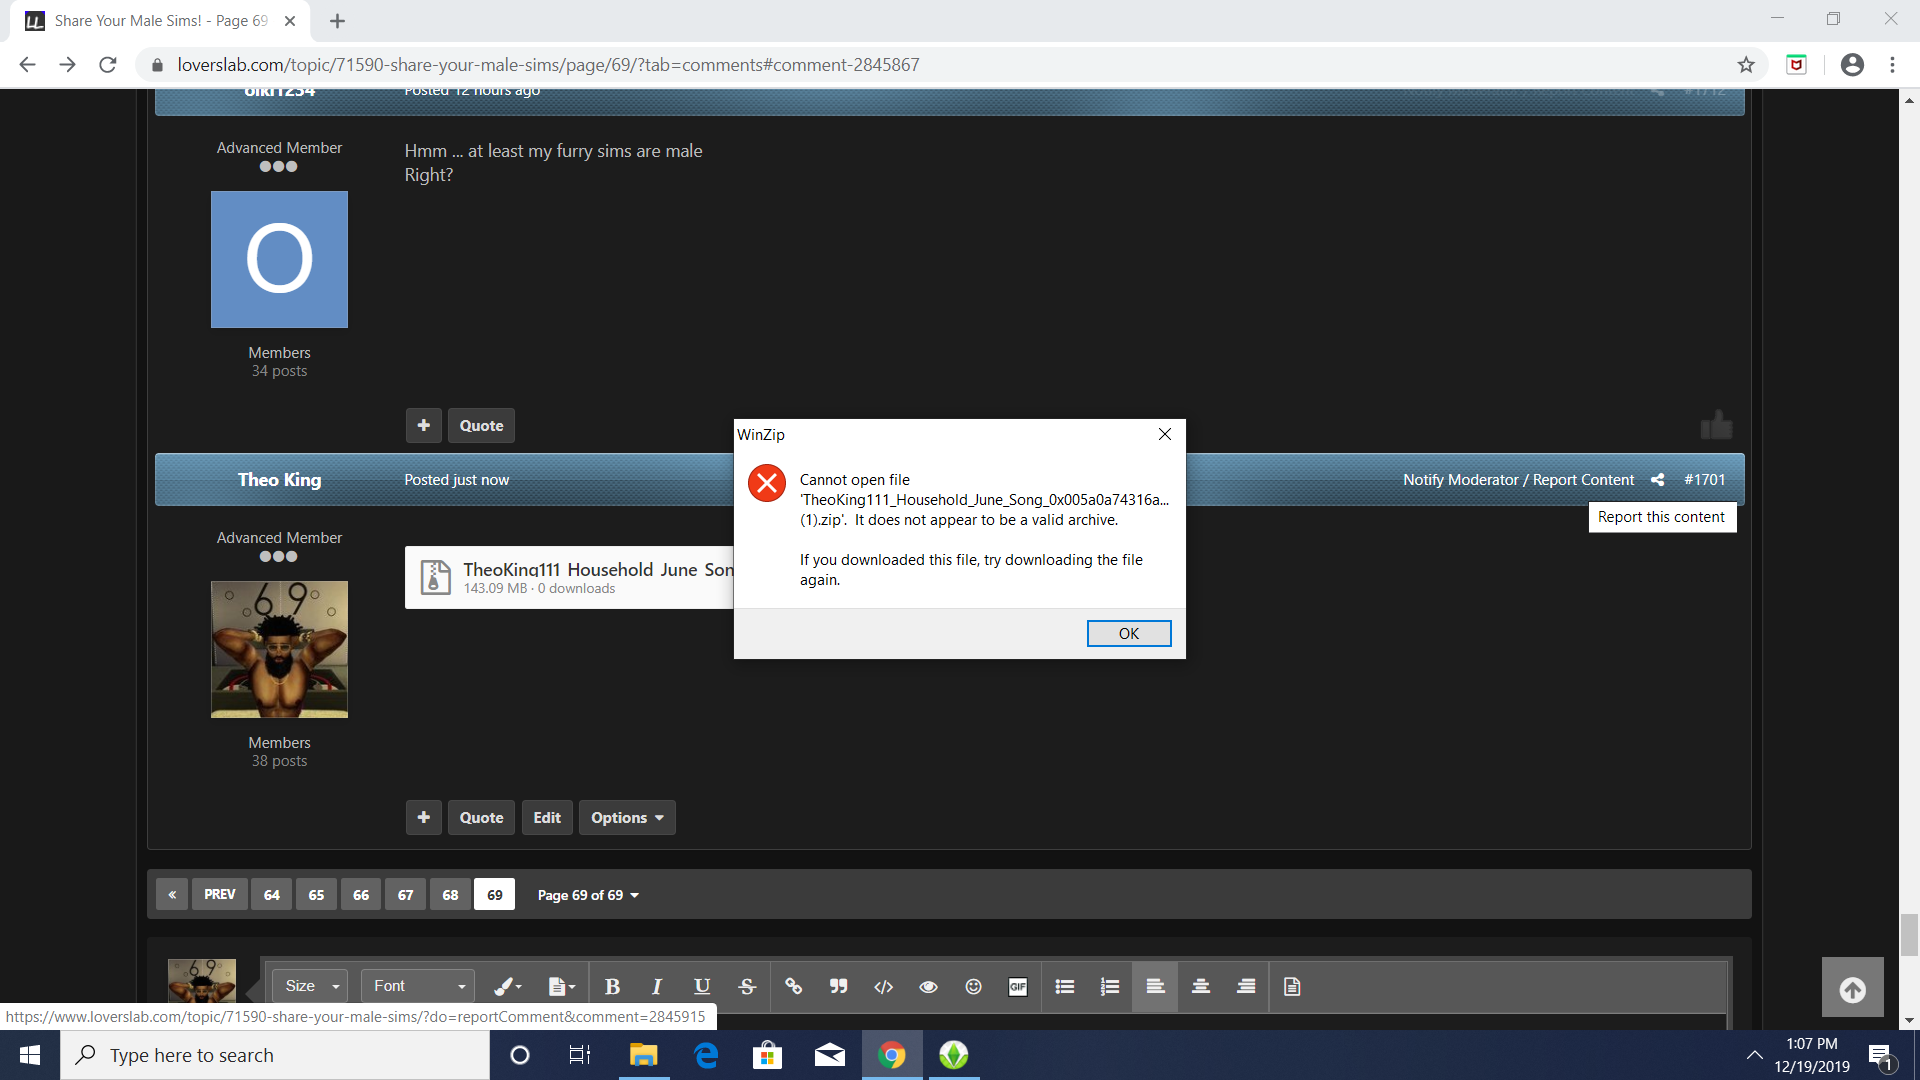Click Quote on the furry sims post
Screen dimensions: 1920x1080
[x=481, y=425]
